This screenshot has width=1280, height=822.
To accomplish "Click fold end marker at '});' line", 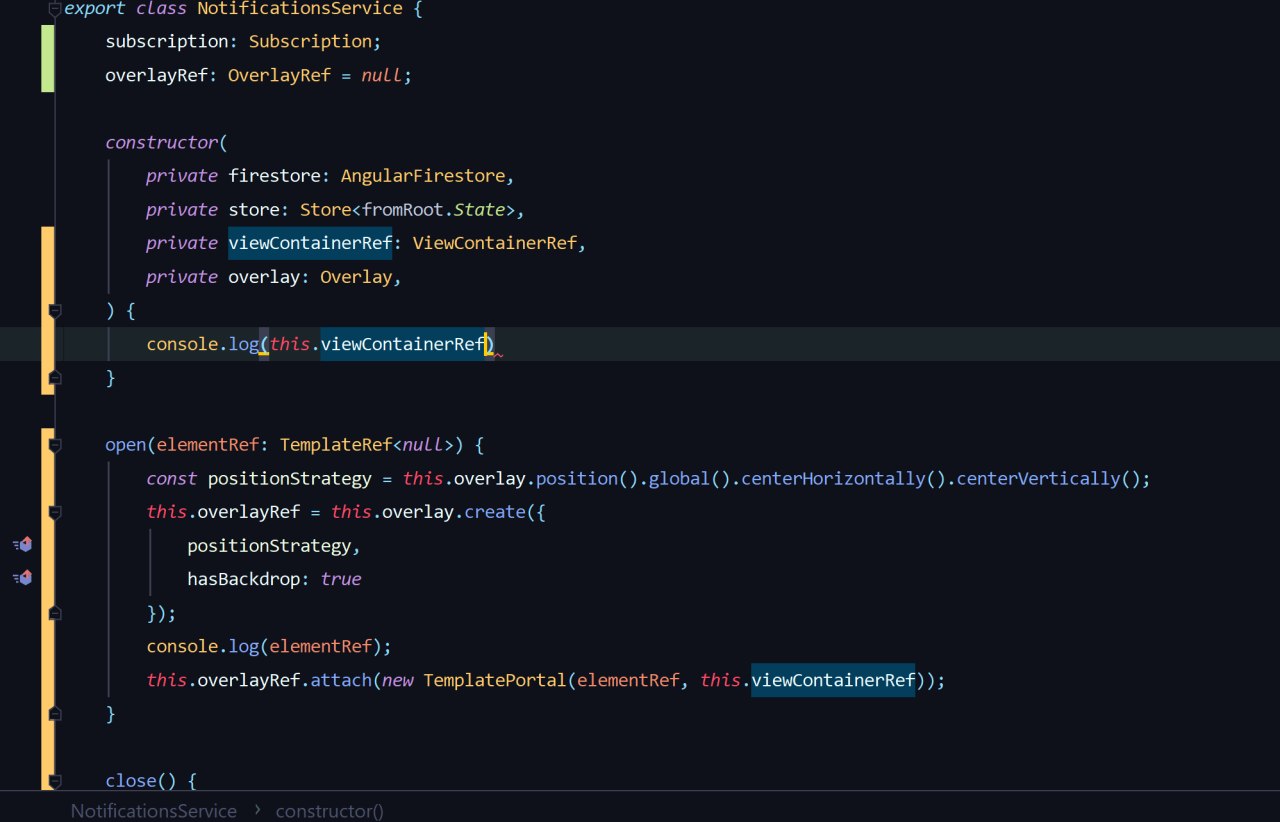I will point(55,612).
